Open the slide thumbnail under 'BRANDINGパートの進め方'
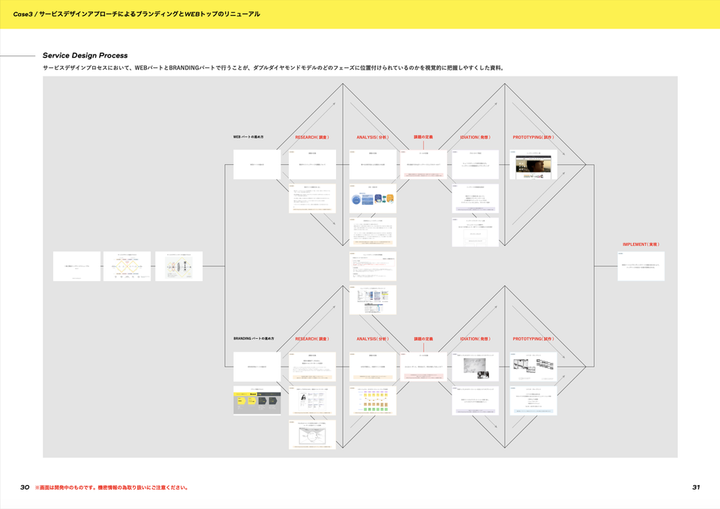 [x=257, y=367]
